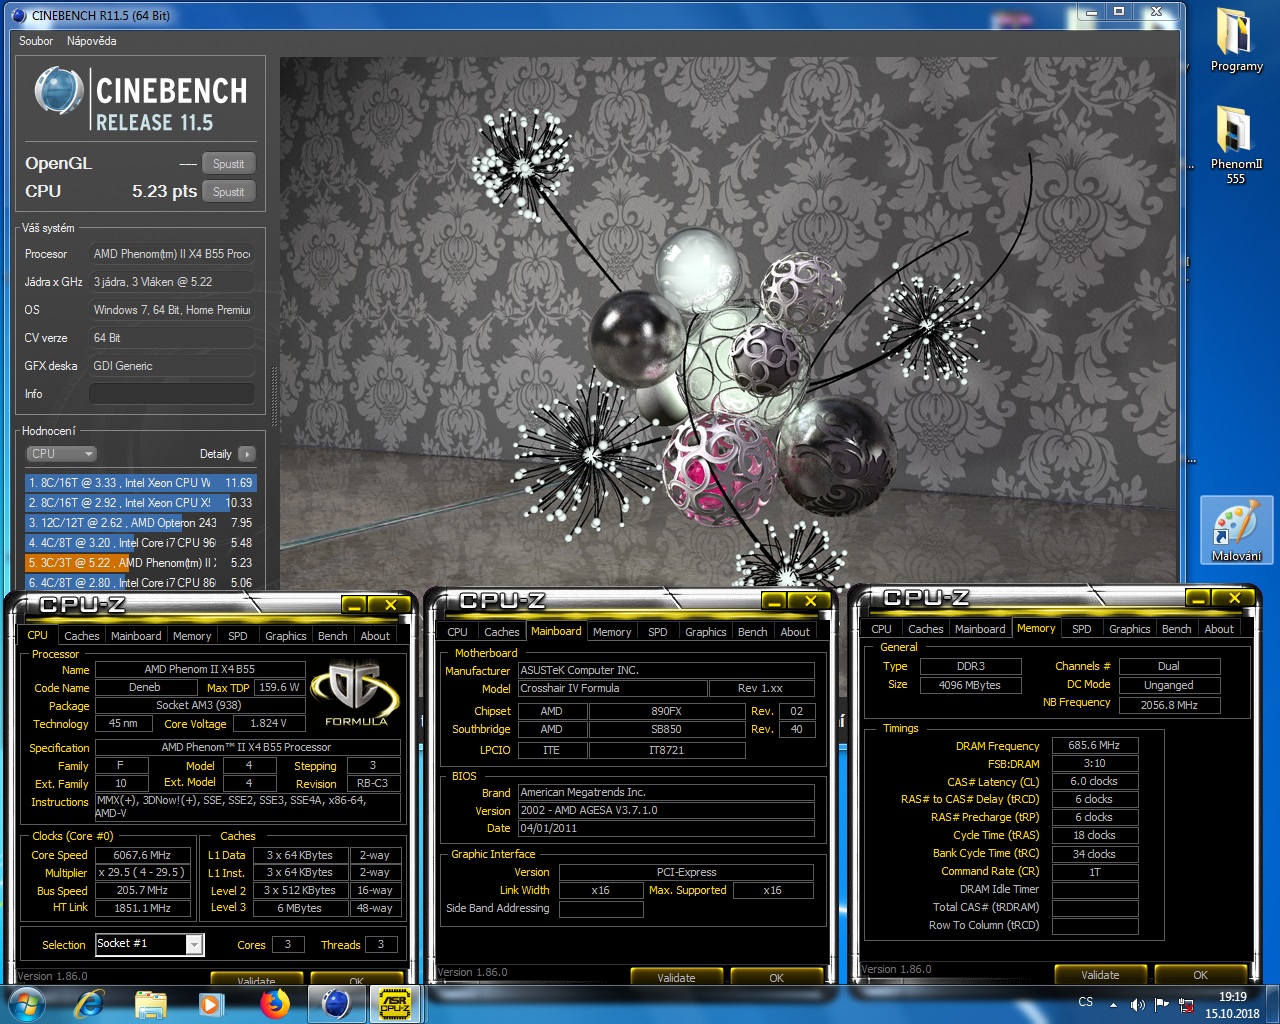Run the CPU test with Spustit
Viewport: 1280px width, 1024px height.
229,192
